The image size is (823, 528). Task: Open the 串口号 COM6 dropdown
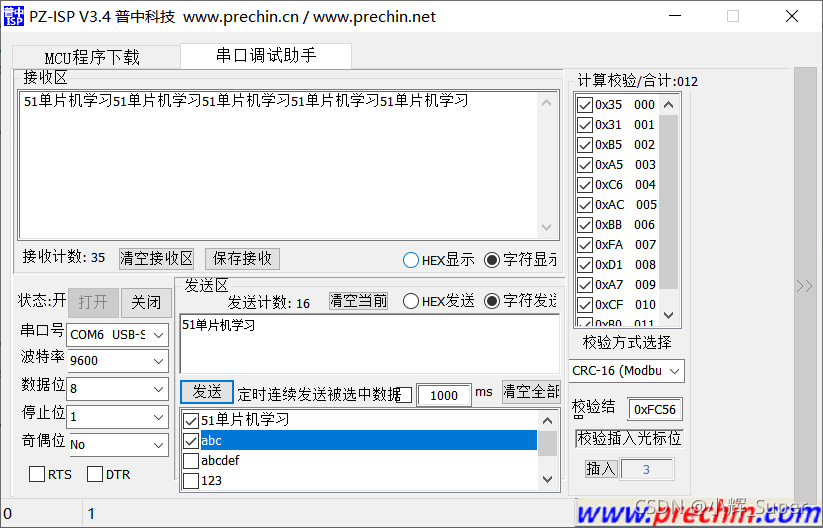coord(118,335)
